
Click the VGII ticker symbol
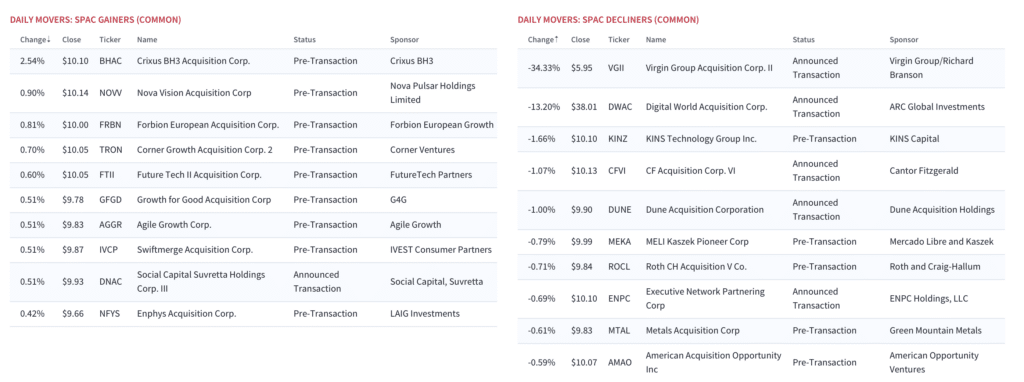pos(617,67)
